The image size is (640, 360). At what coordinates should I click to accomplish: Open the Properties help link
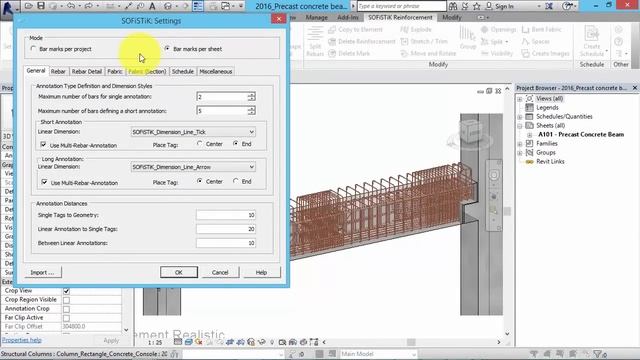(22, 340)
